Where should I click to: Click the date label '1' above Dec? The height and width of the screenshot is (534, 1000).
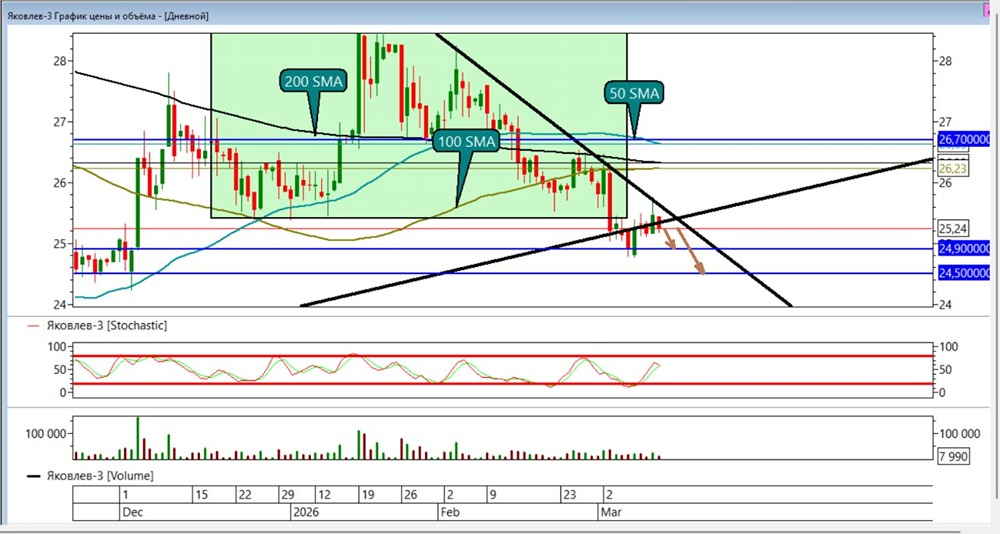point(126,494)
